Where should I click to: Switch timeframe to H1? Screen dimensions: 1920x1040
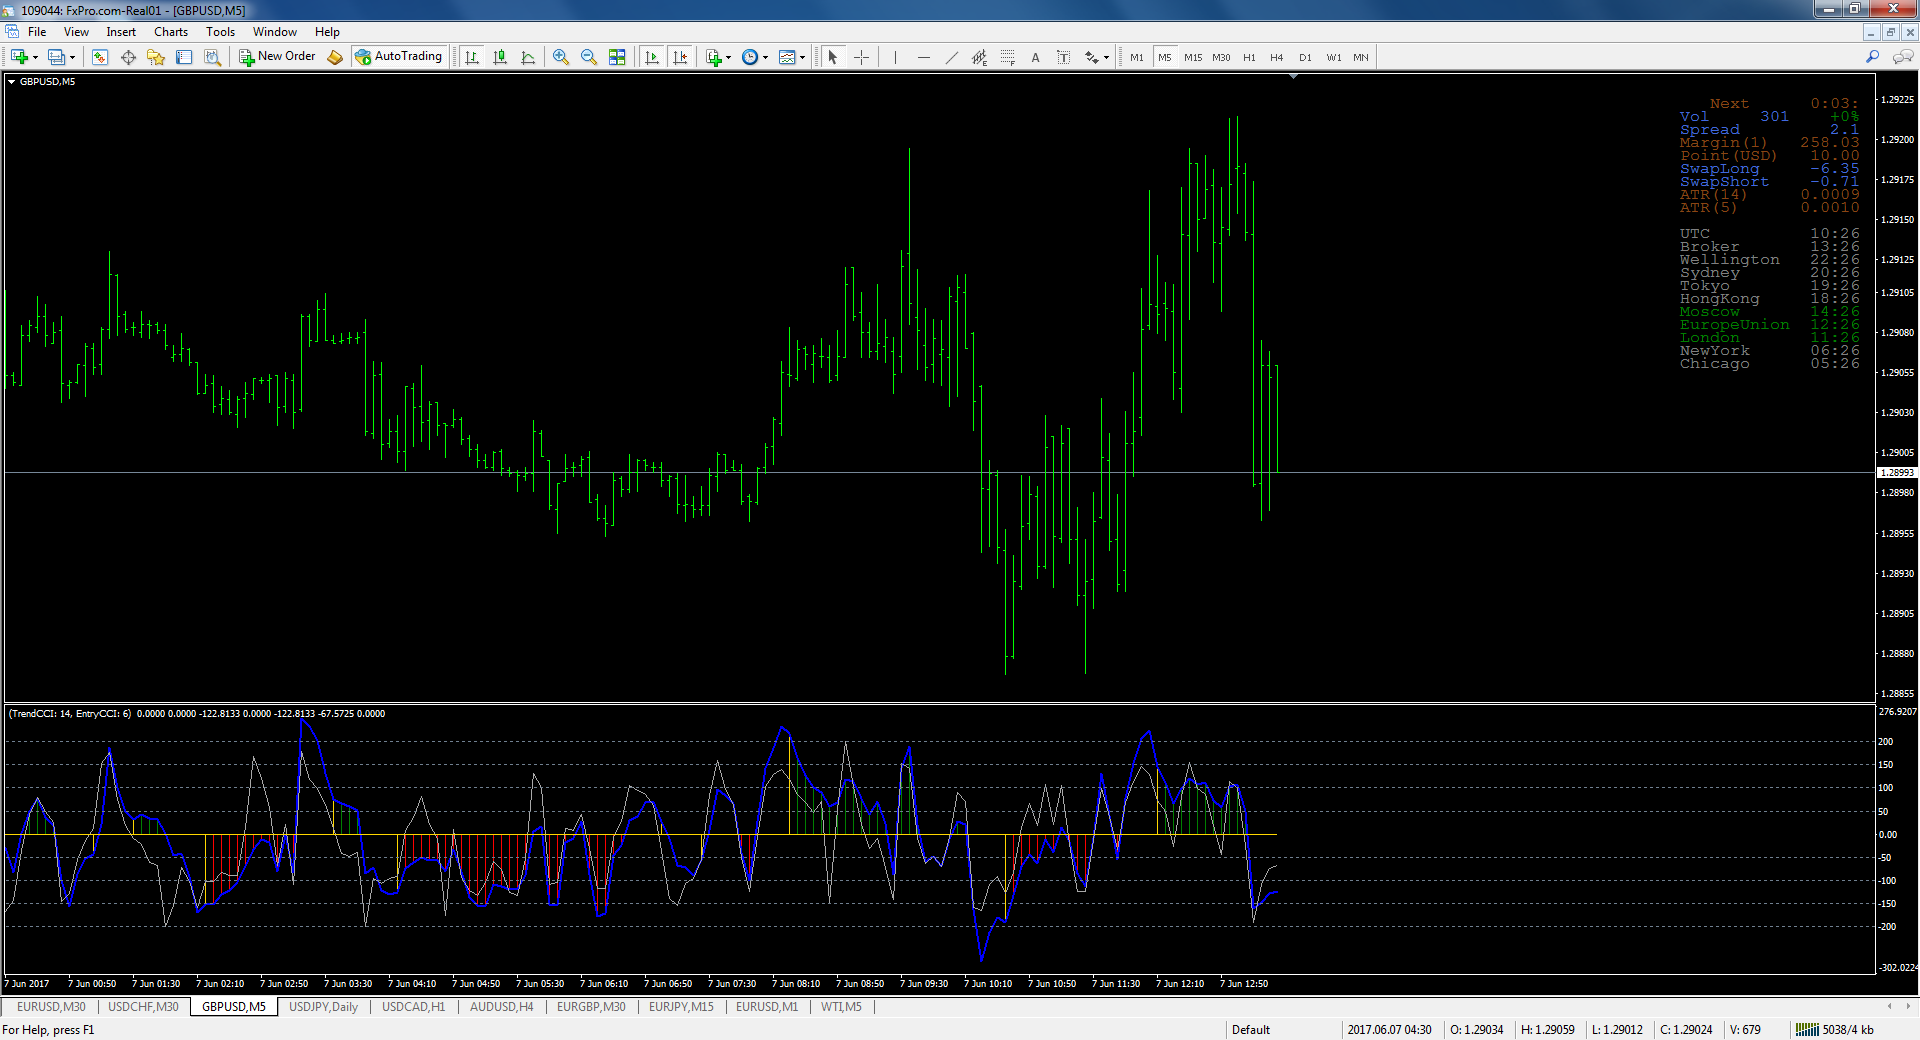[1249, 57]
